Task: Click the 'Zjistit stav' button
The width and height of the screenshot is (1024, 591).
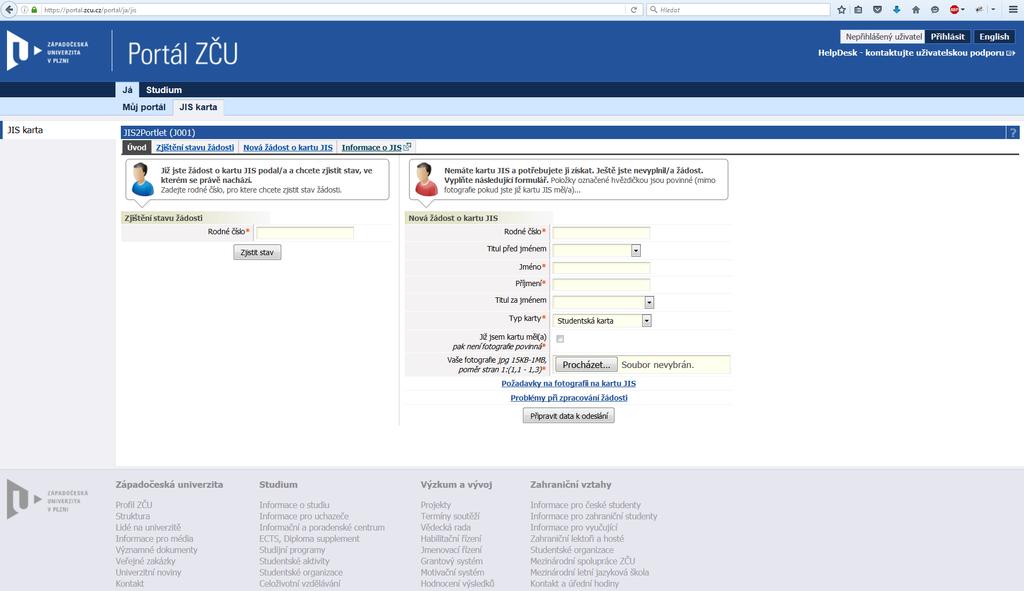Action: [257, 252]
